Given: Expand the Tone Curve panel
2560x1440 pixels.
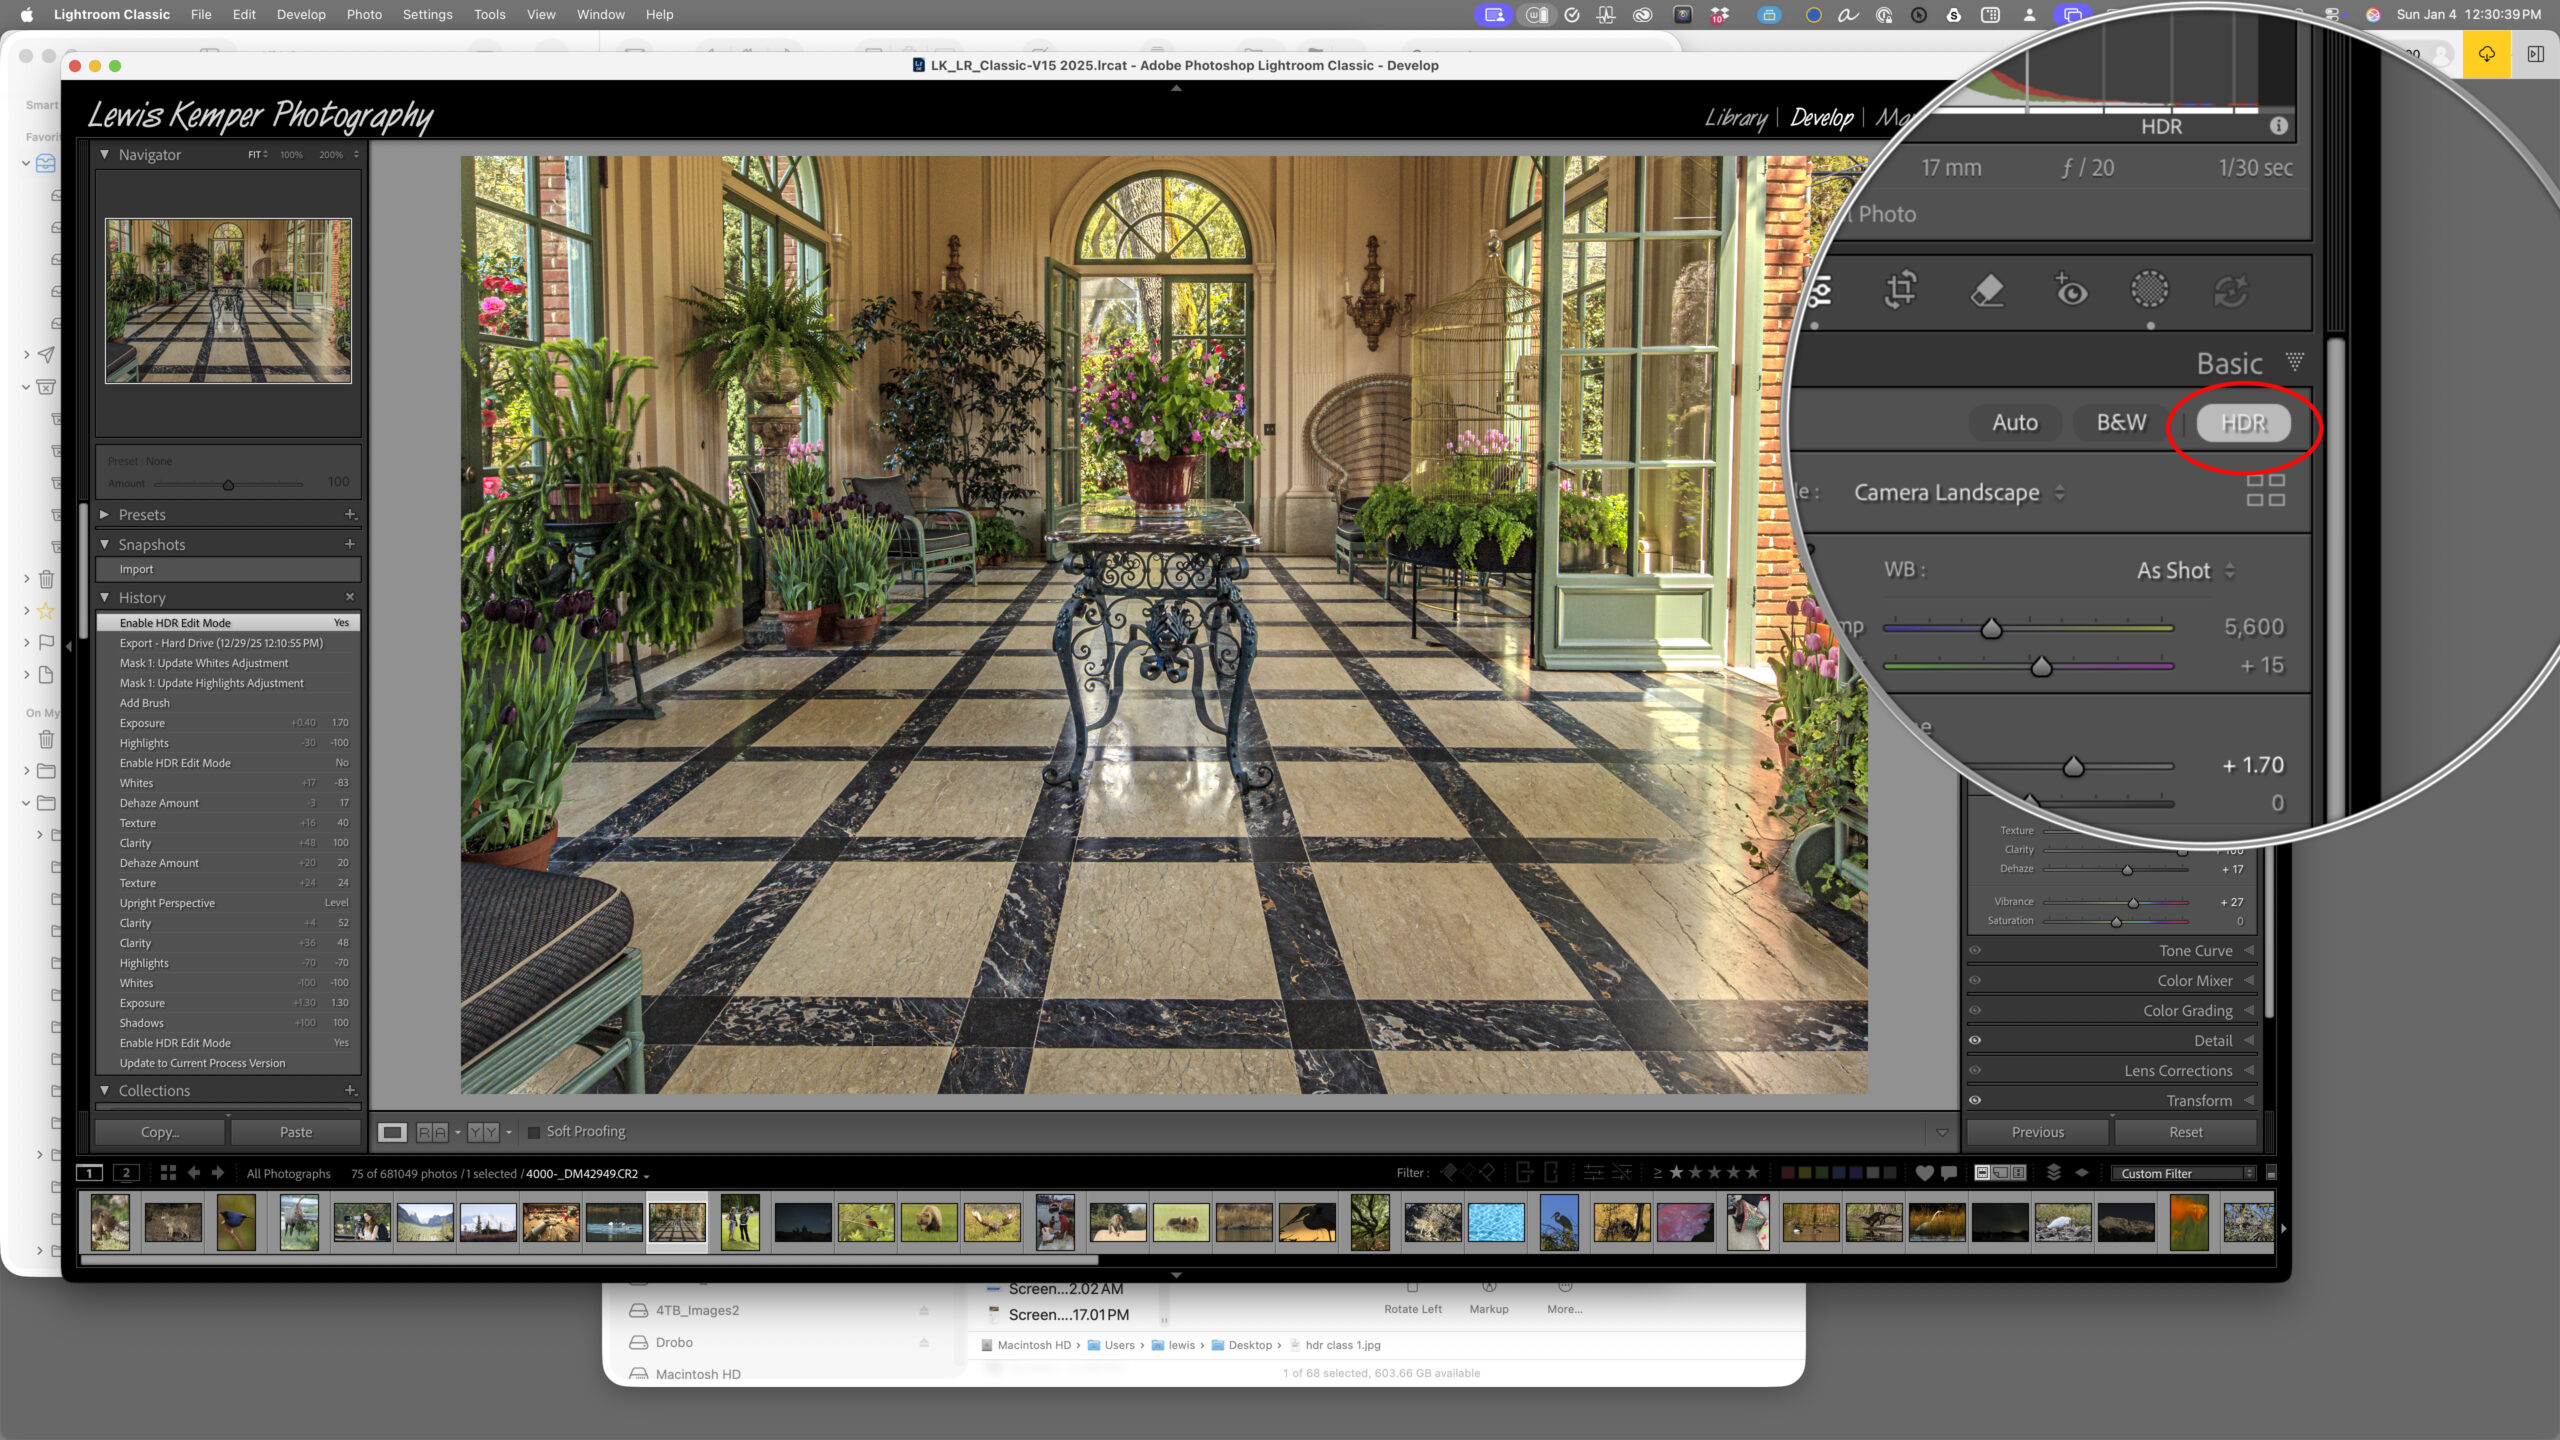Looking at the screenshot, I should coord(2194,951).
